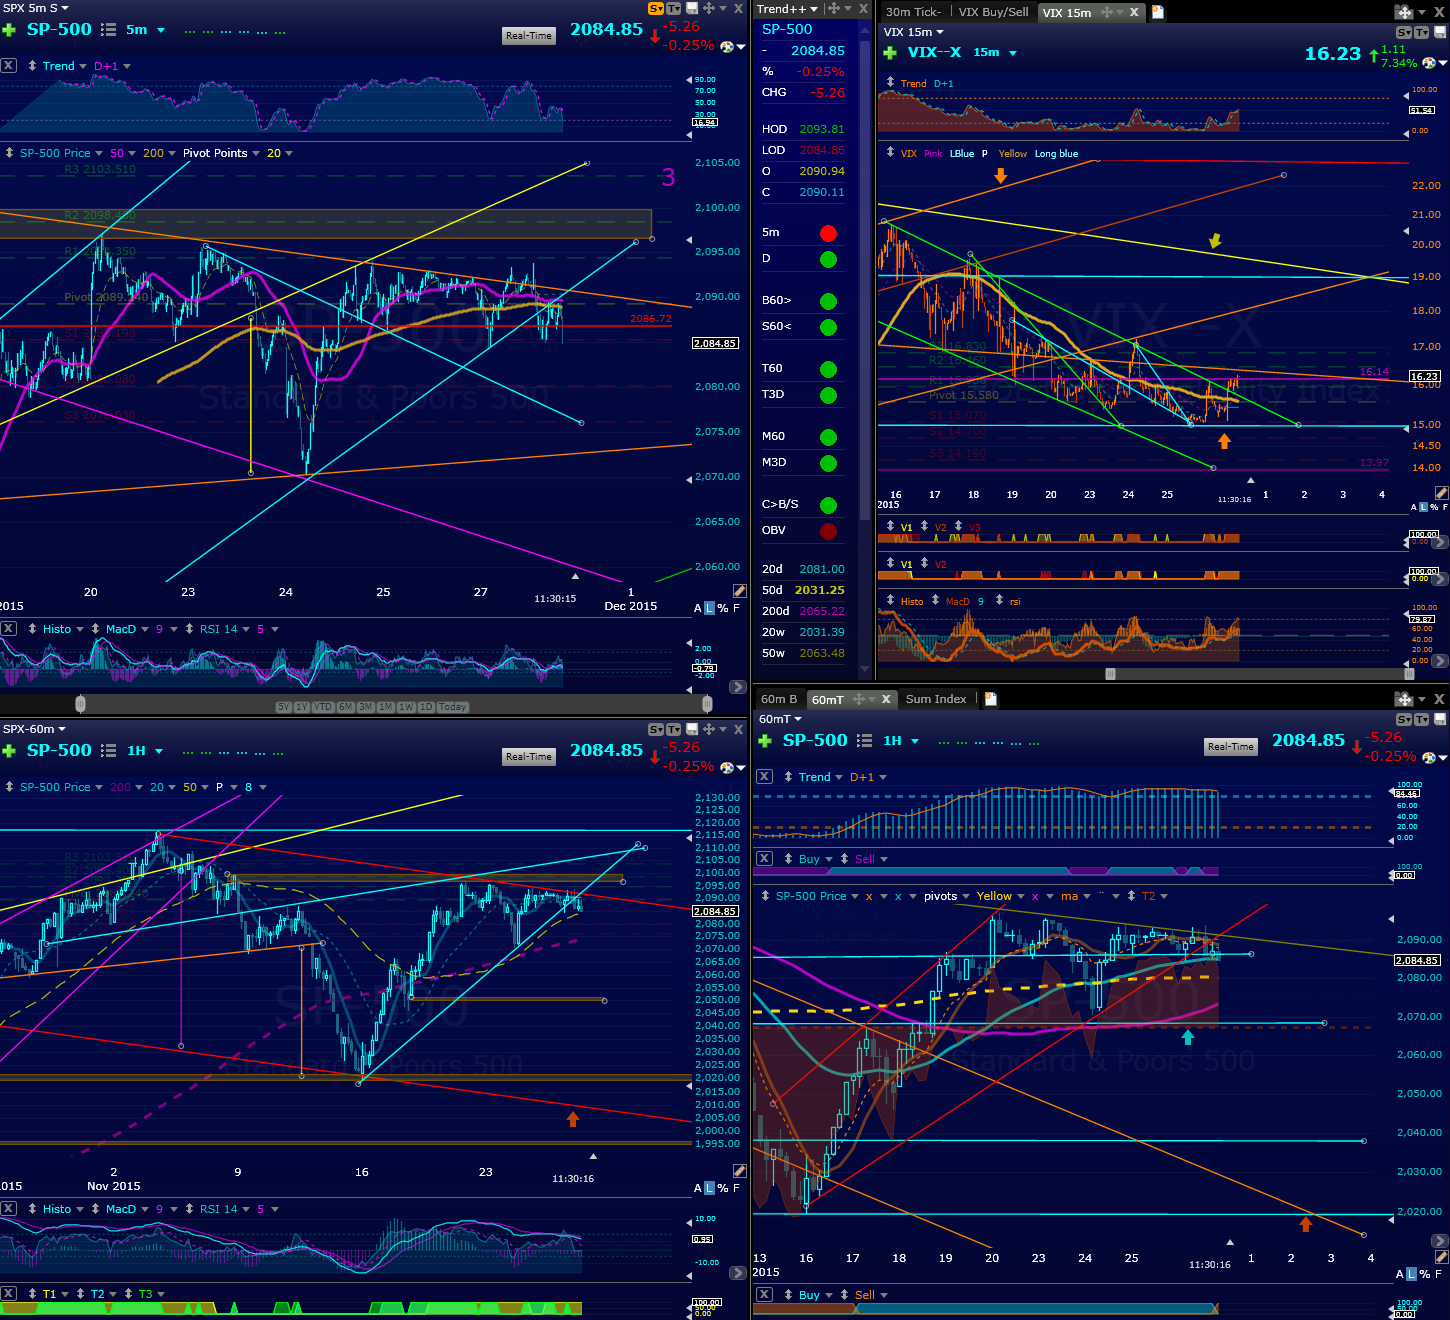Click move-pane cross icon in Trend++ panel header

(834, 8)
